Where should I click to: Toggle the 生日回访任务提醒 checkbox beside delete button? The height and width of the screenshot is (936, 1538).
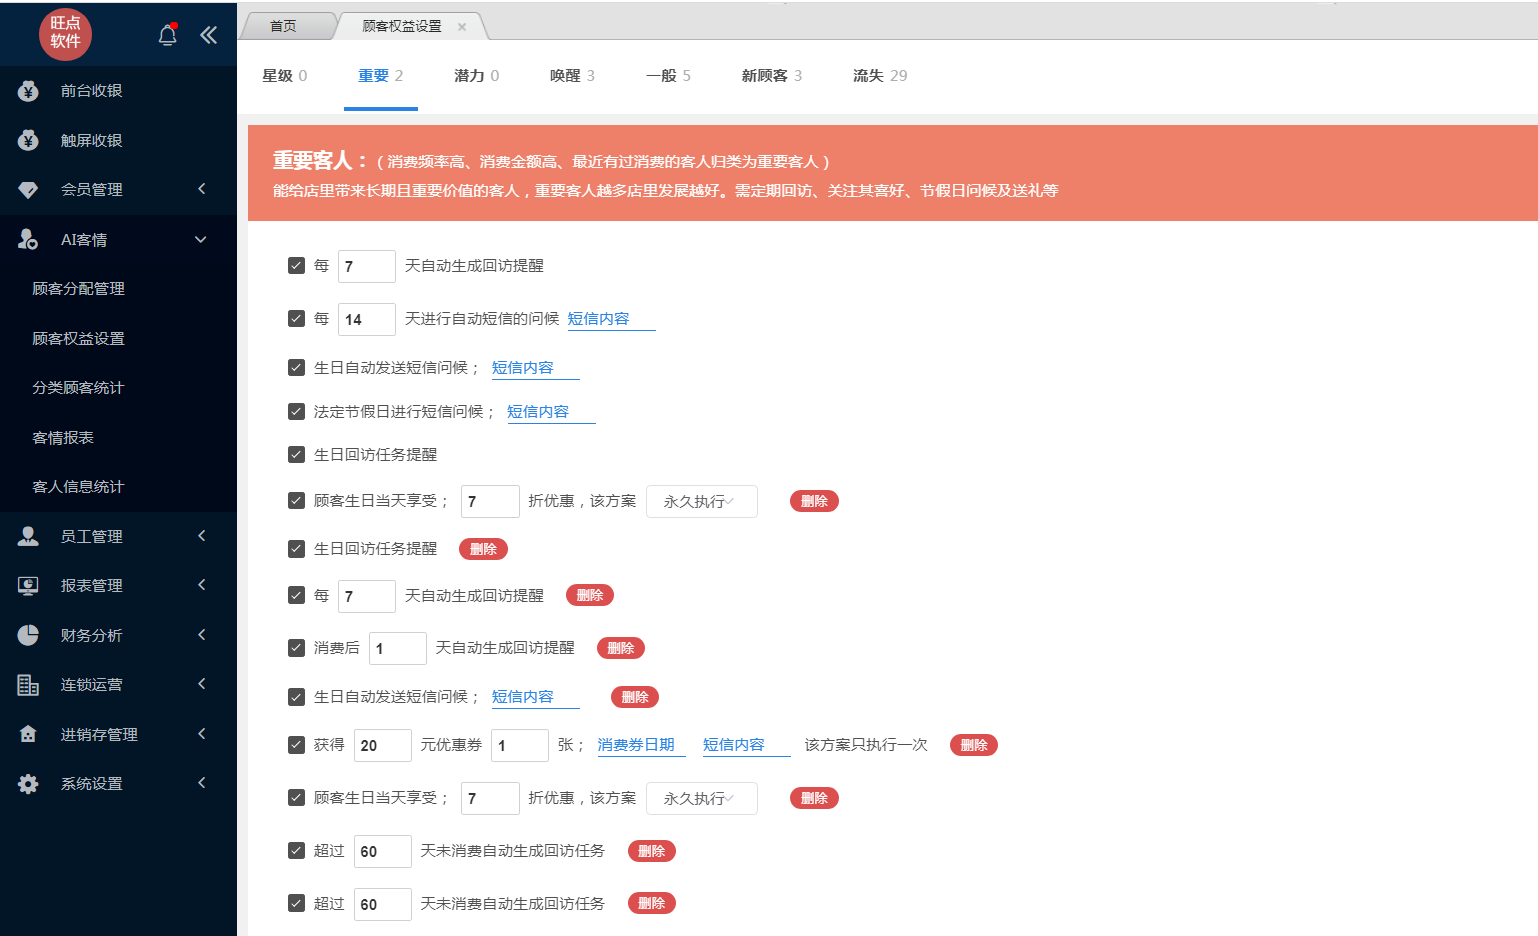296,548
